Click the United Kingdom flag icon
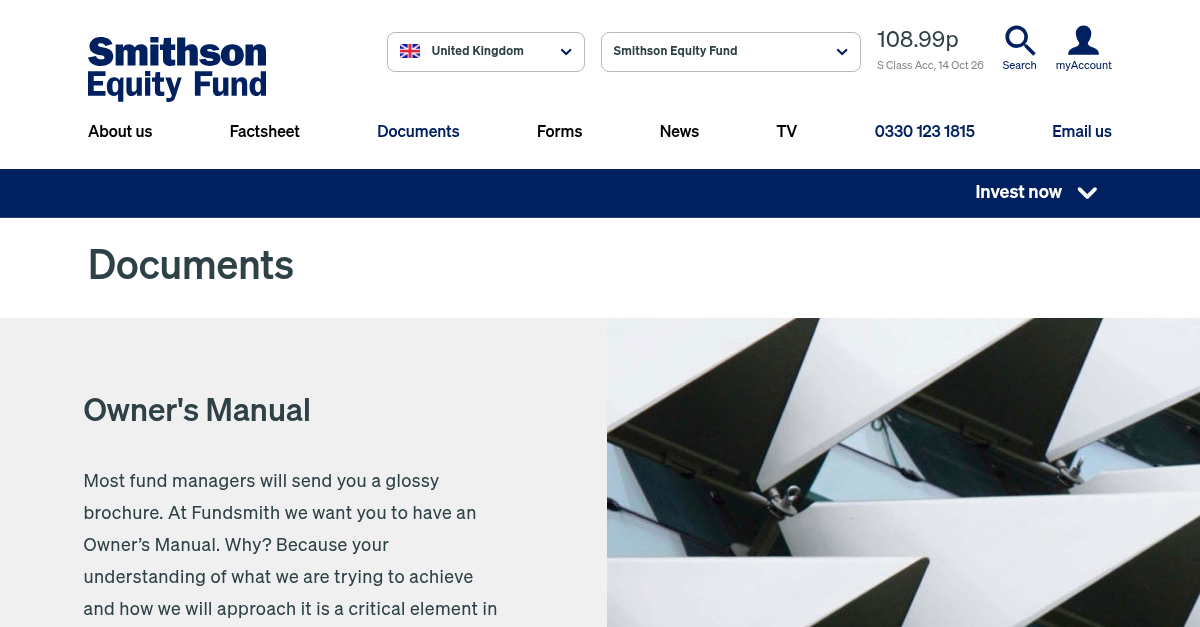This screenshot has width=1200, height=627. 410,51
